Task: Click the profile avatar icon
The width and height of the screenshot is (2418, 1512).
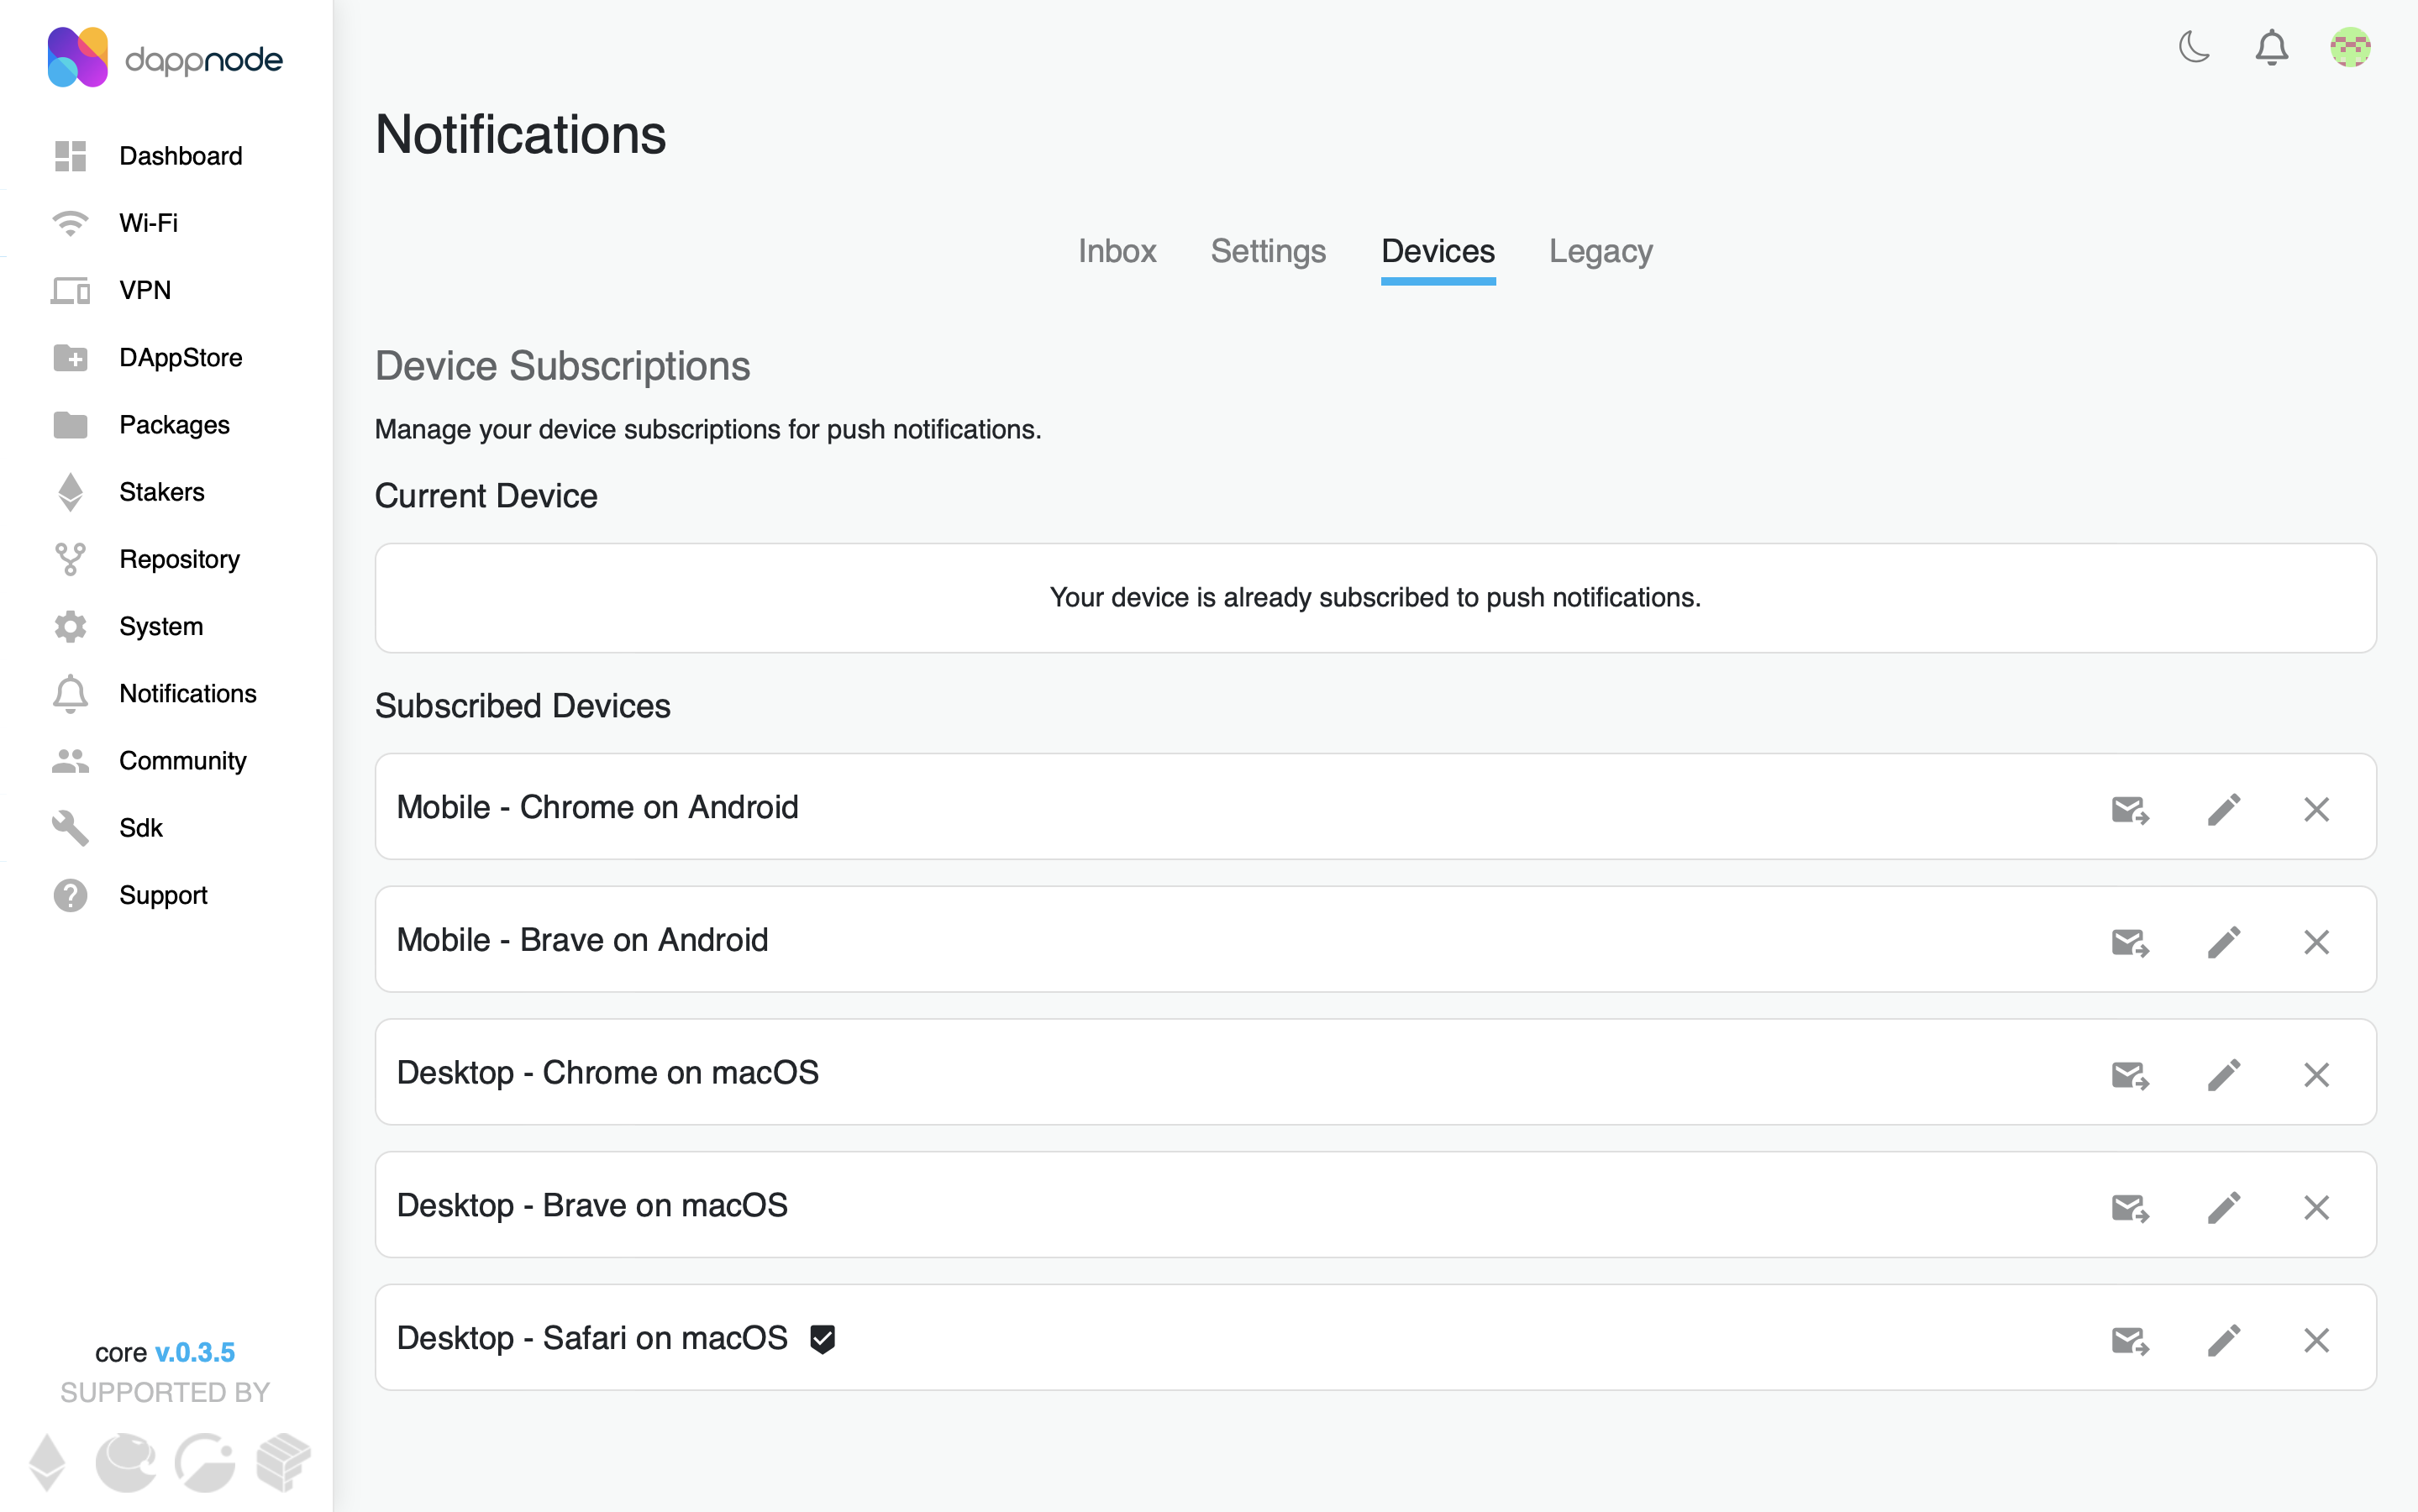Action: pos(2351,47)
